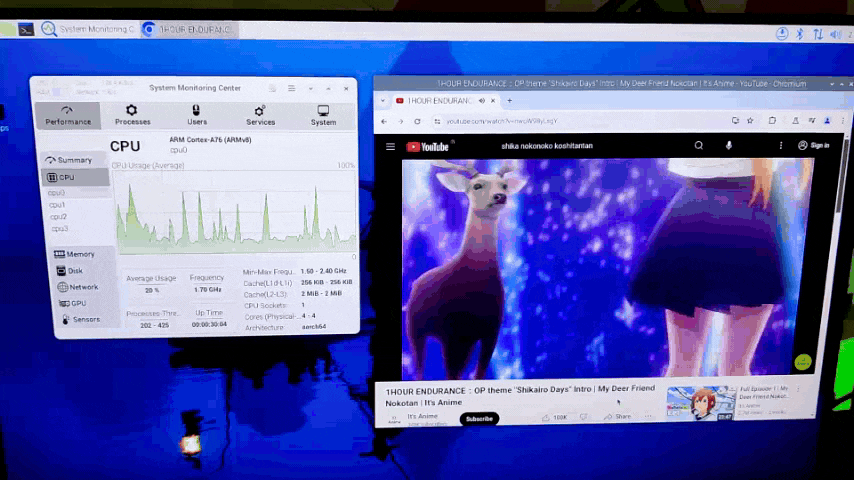The image size is (854, 480).
Task: Open the Users tab
Action: [197, 116]
